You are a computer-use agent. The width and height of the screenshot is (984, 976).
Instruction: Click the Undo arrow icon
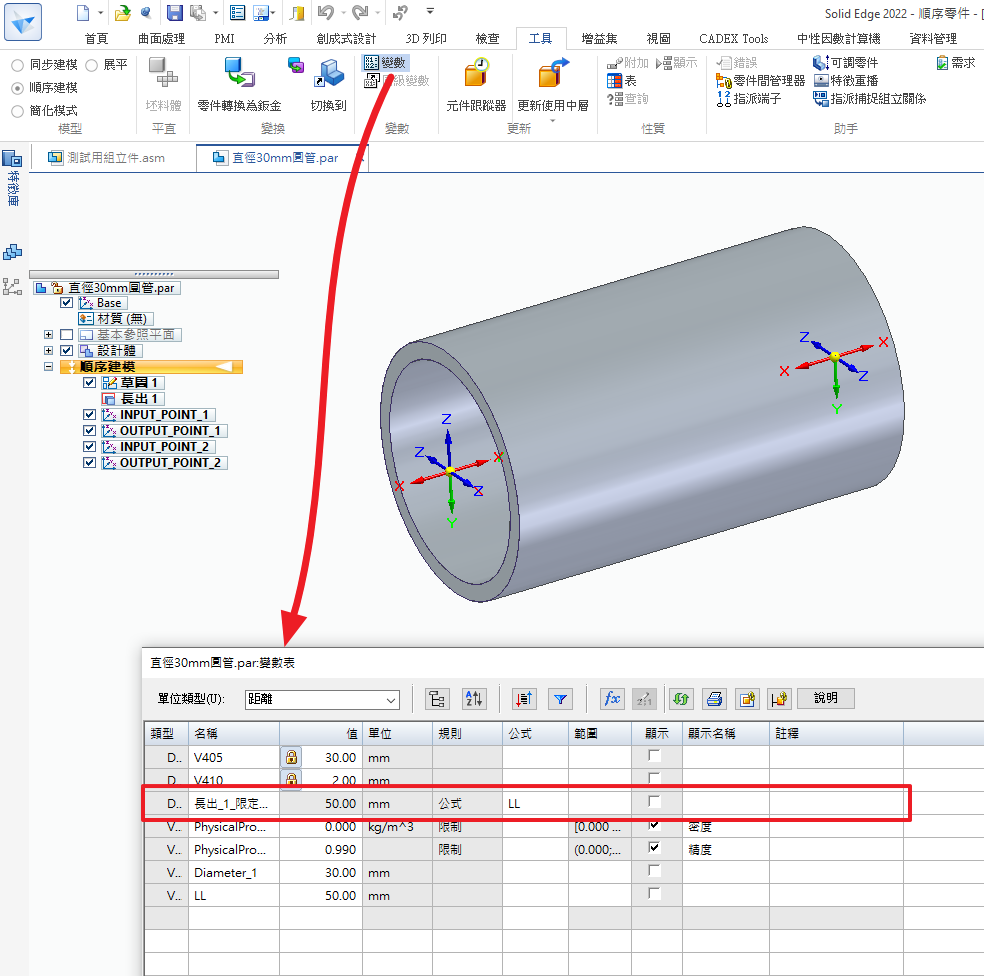click(326, 13)
